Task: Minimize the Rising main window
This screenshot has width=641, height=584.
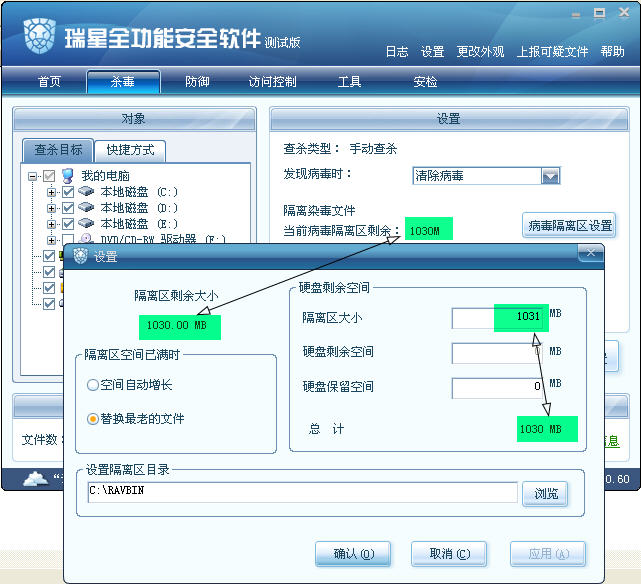Action: click(576, 15)
